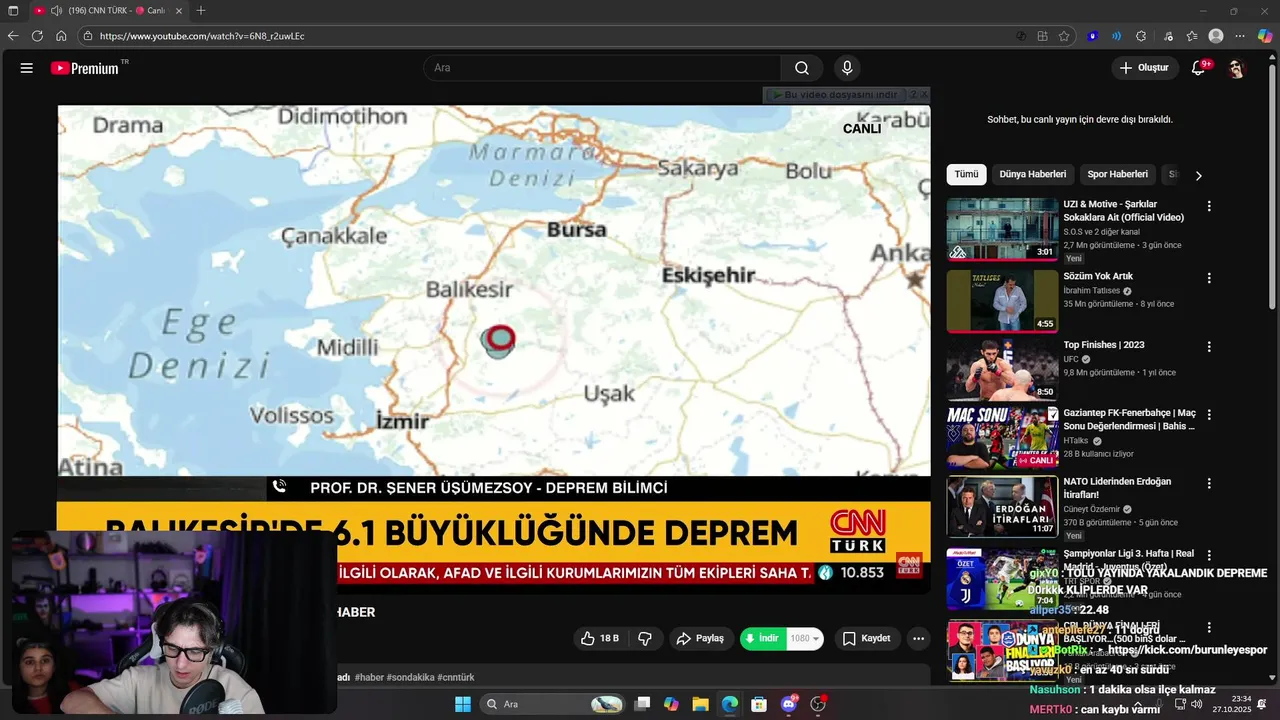
Task: Click the 'İbrahim Tatlıses' channel name
Action: [x=1092, y=291]
